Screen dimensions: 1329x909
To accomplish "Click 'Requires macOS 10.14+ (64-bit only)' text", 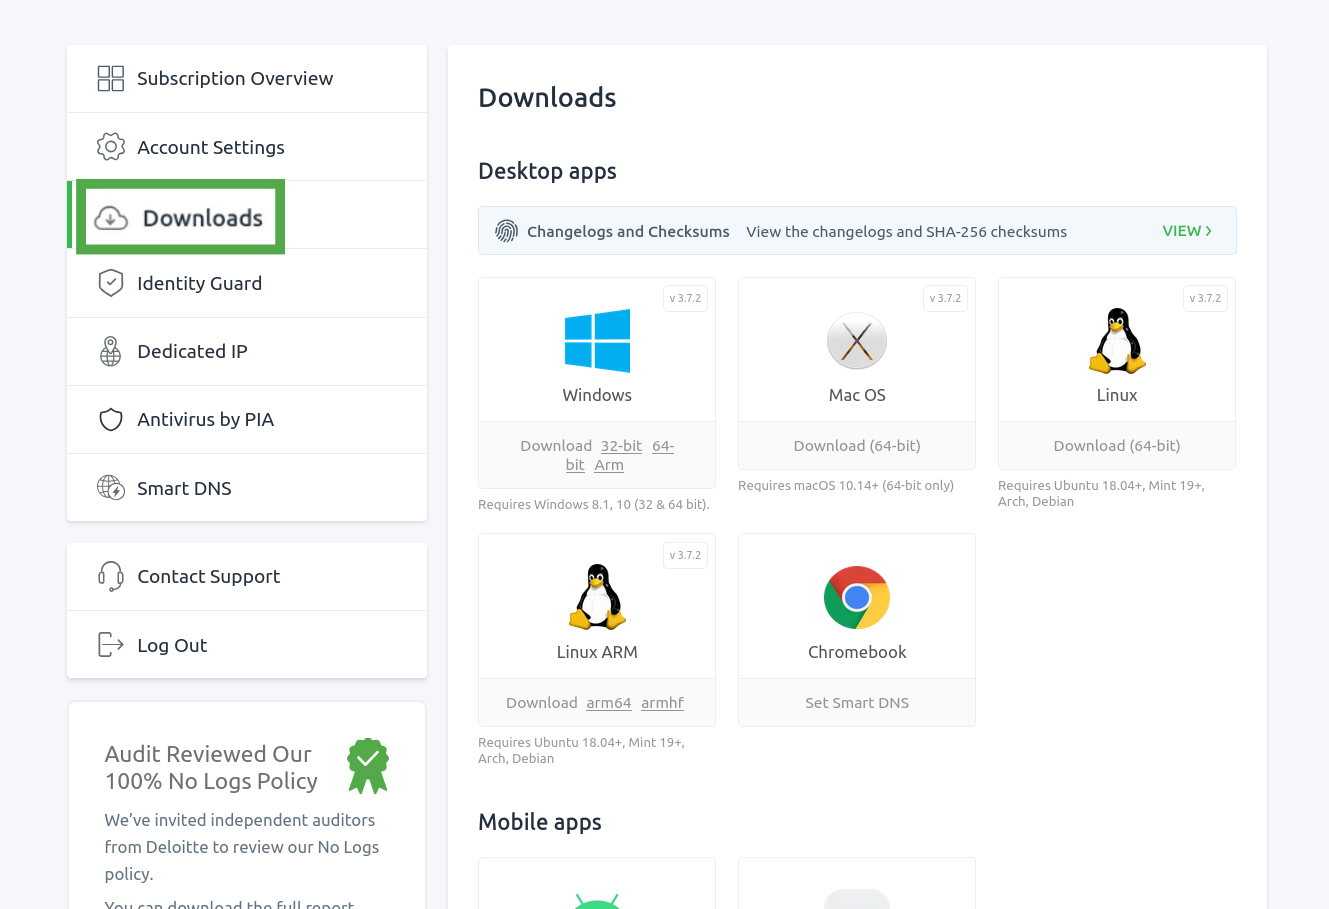I will click(846, 485).
